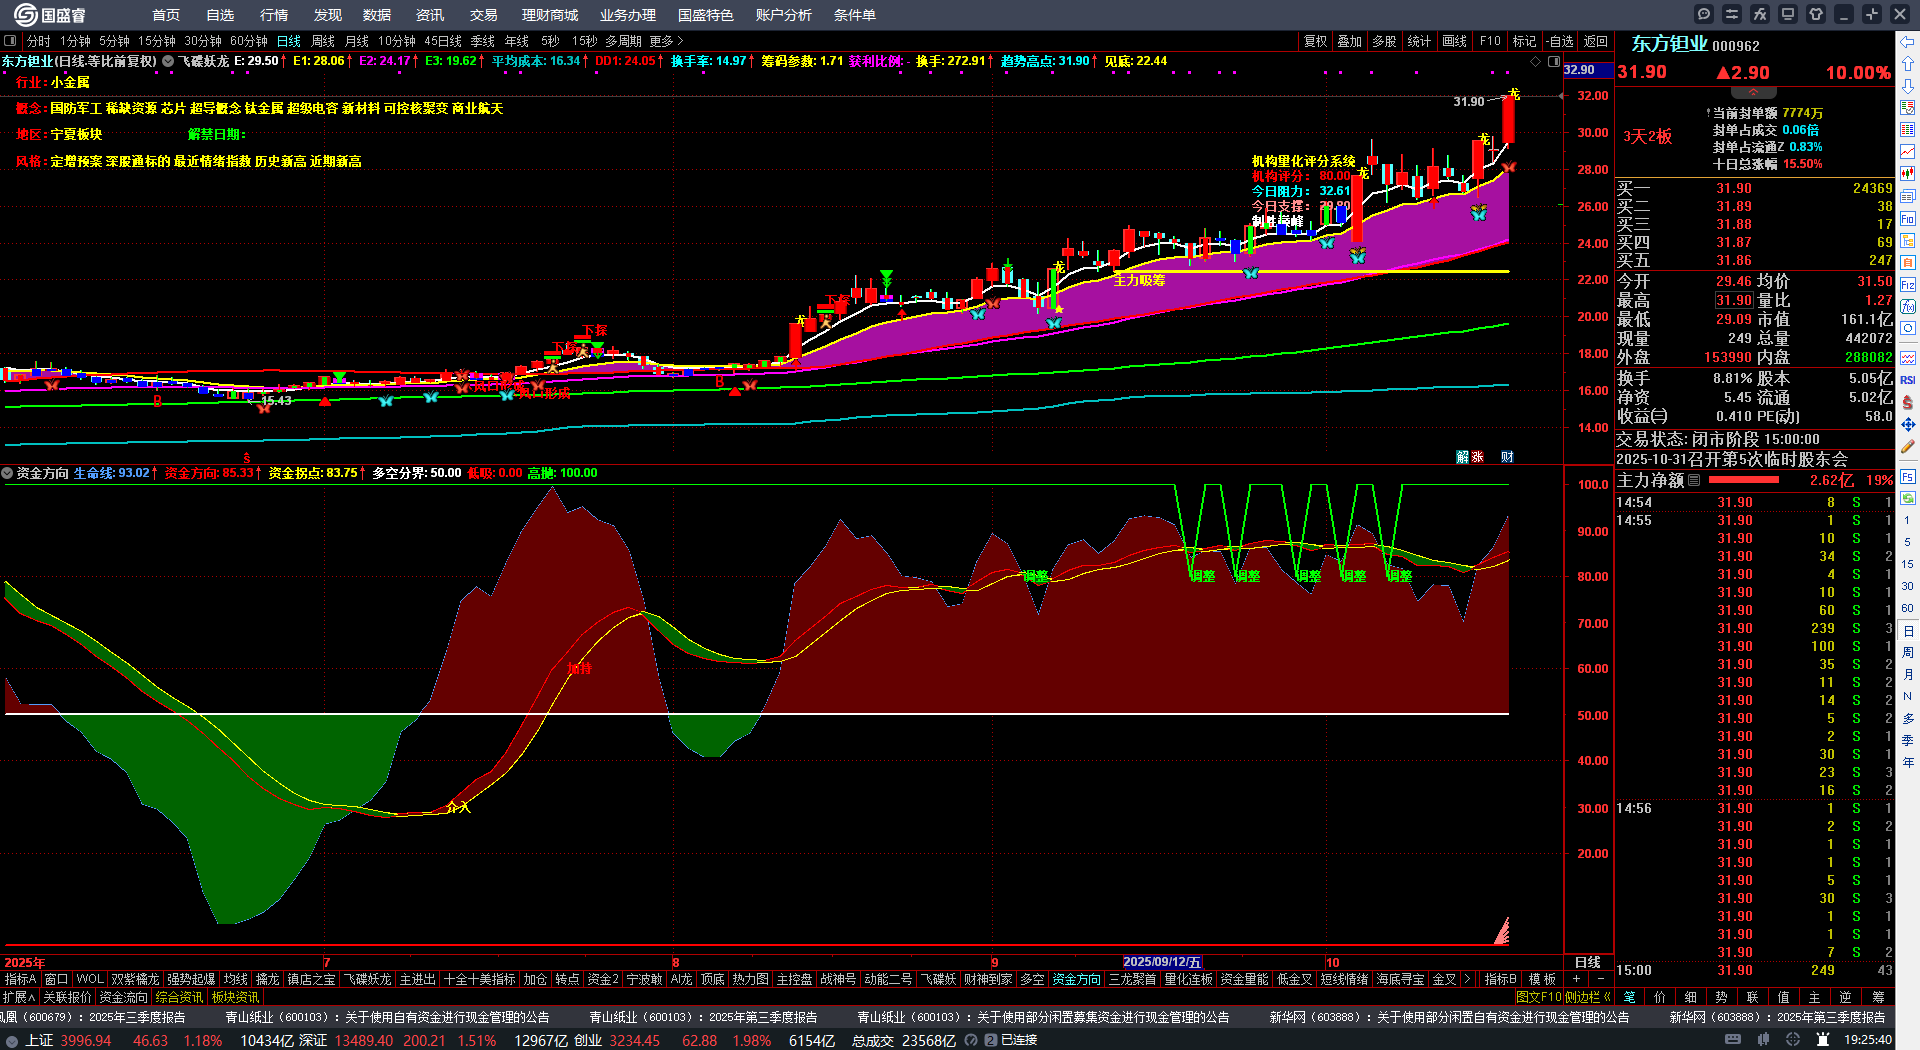Click the screen layout monitor icon
Screen dimensions: 1920x1050
[1788, 14]
